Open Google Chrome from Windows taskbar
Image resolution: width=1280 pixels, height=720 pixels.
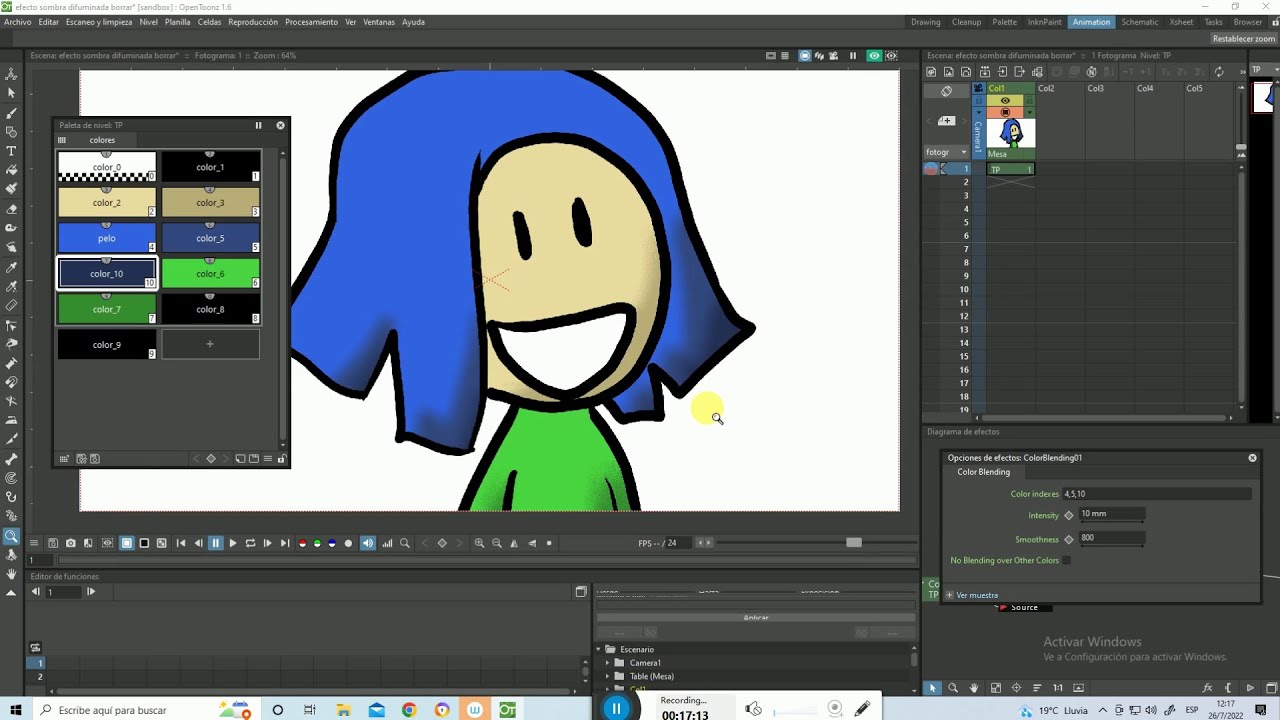409,710
